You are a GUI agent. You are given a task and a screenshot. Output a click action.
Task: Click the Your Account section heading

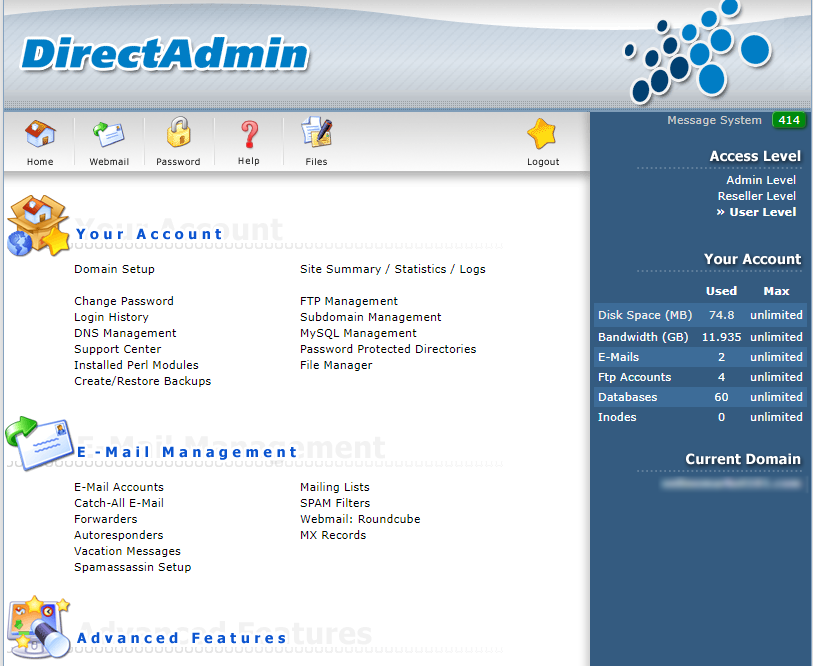(149, 234)
